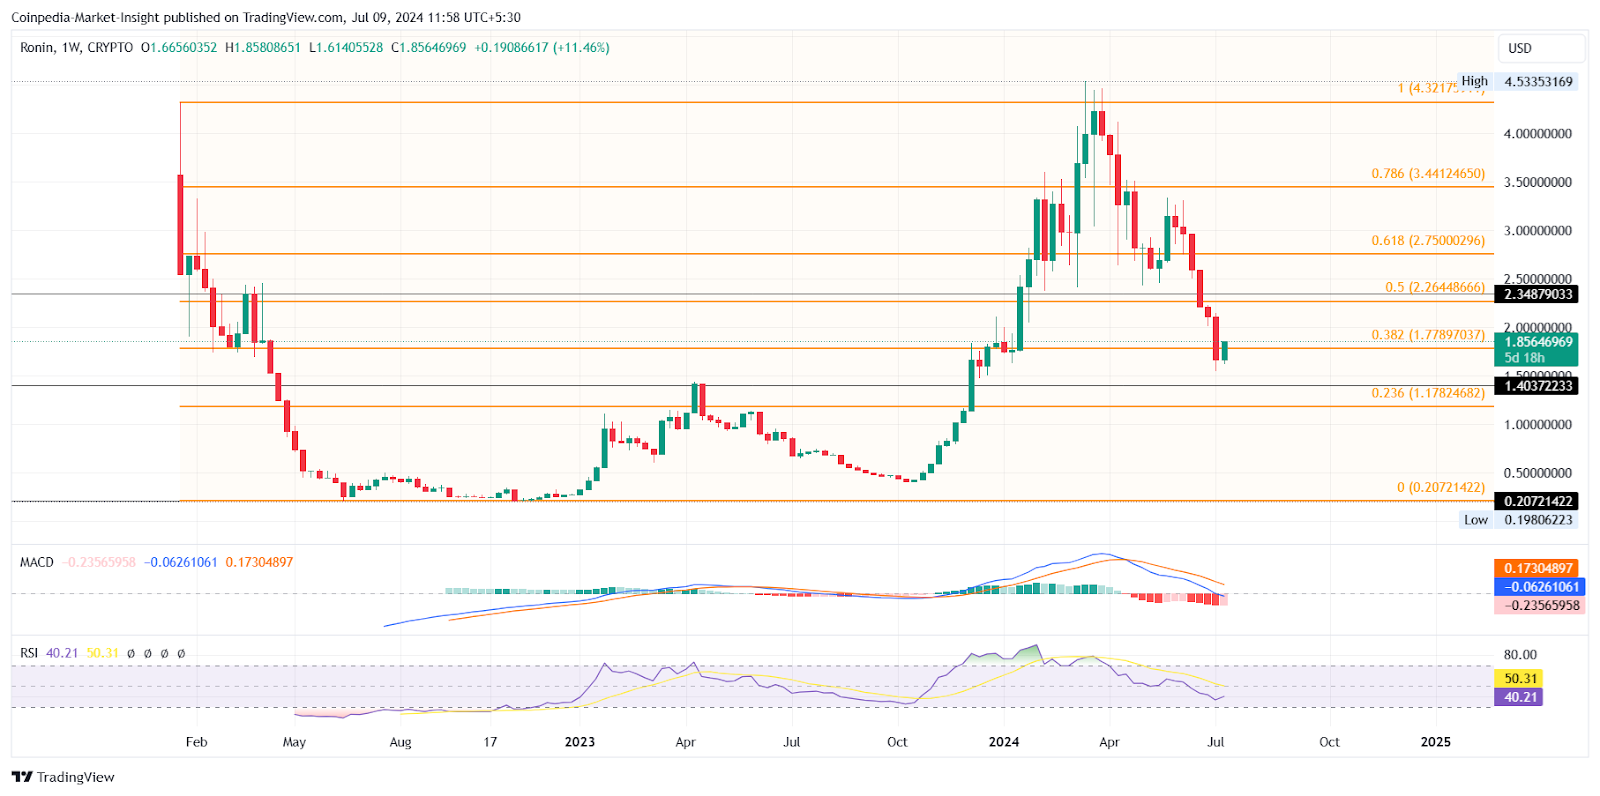The image size is (1600, 796).
Task: Click the close value C1.85646969 in the legend
Action: click(x=429, y=47)
